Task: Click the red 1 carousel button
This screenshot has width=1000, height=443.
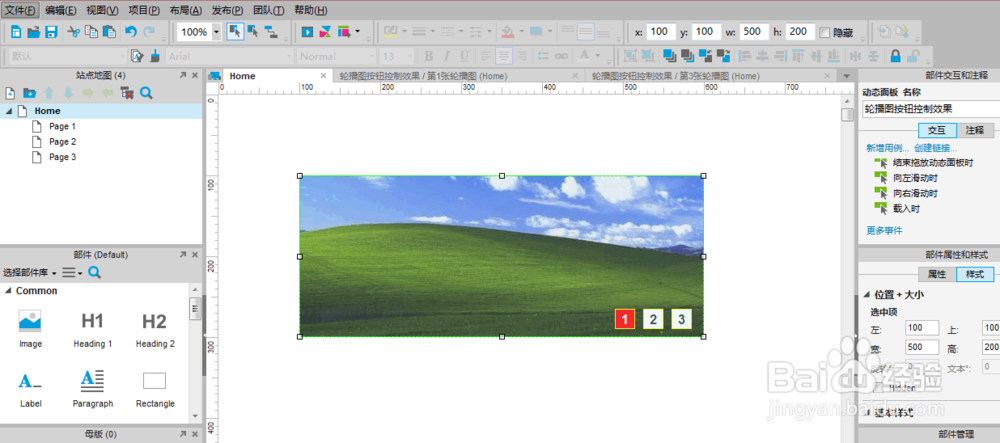Action: [625, 319]
